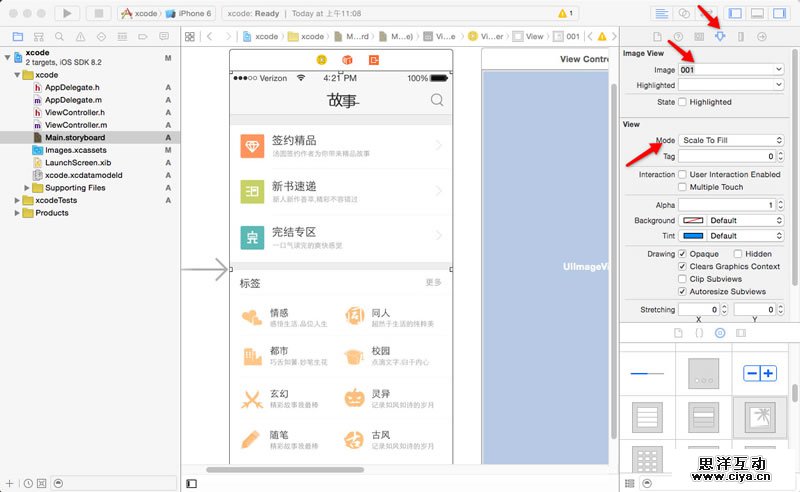Expand the Supporting Files folder

[26, 187]
